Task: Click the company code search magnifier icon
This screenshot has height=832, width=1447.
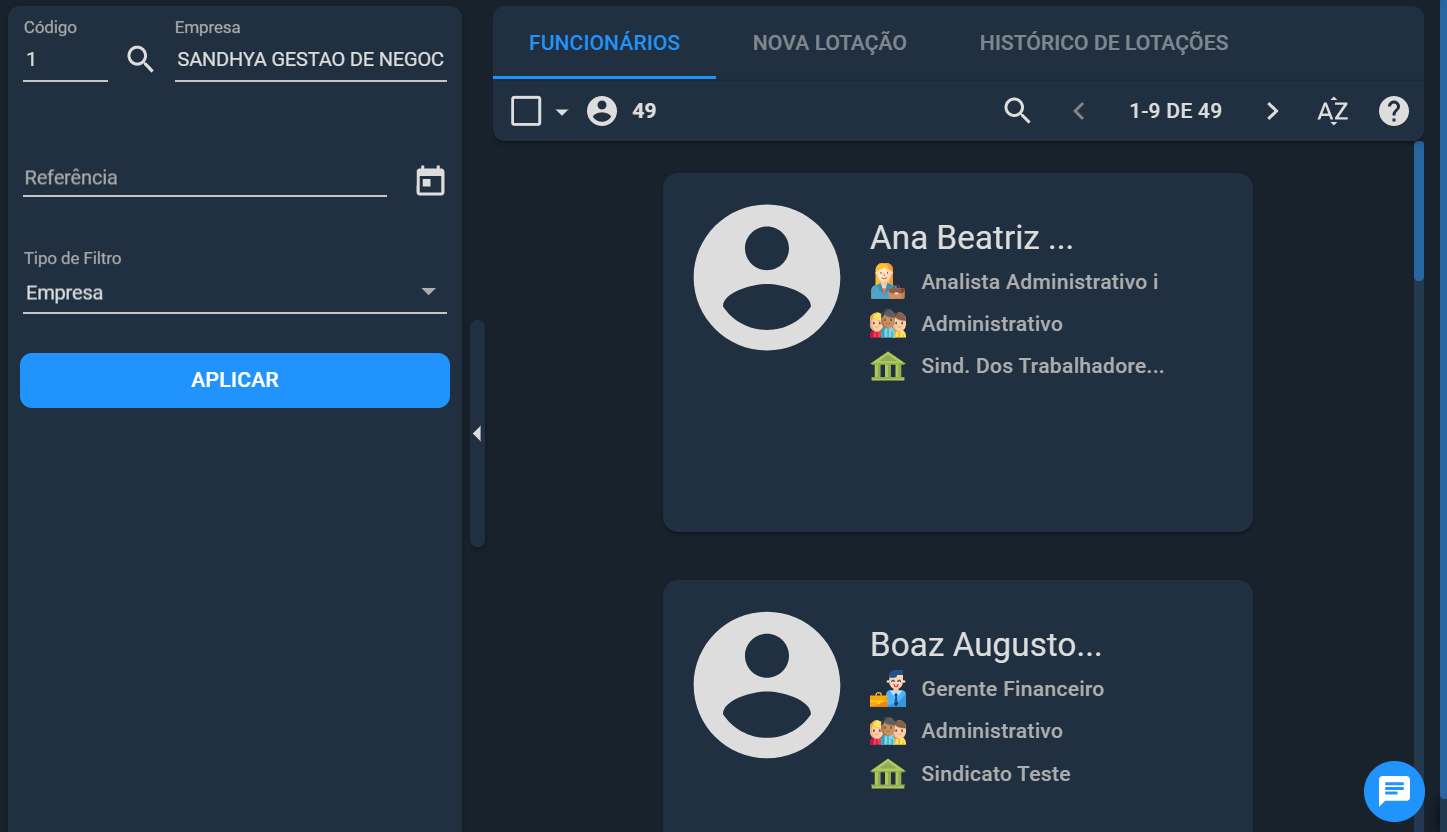Action: point(141,60)
